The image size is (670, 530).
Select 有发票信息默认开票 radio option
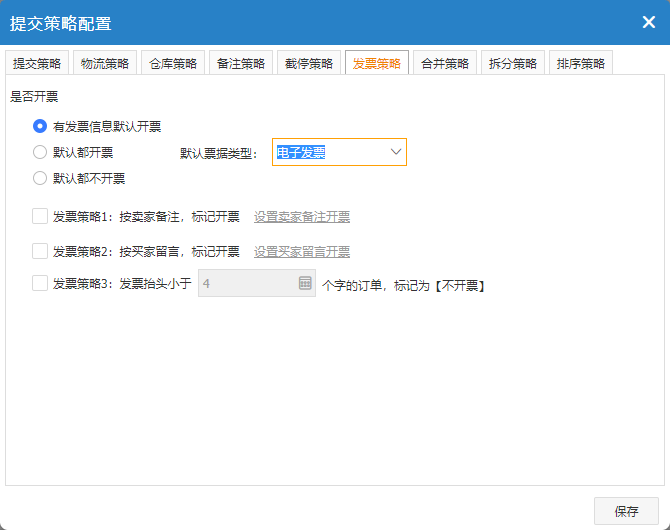click(x=40, y=126)
